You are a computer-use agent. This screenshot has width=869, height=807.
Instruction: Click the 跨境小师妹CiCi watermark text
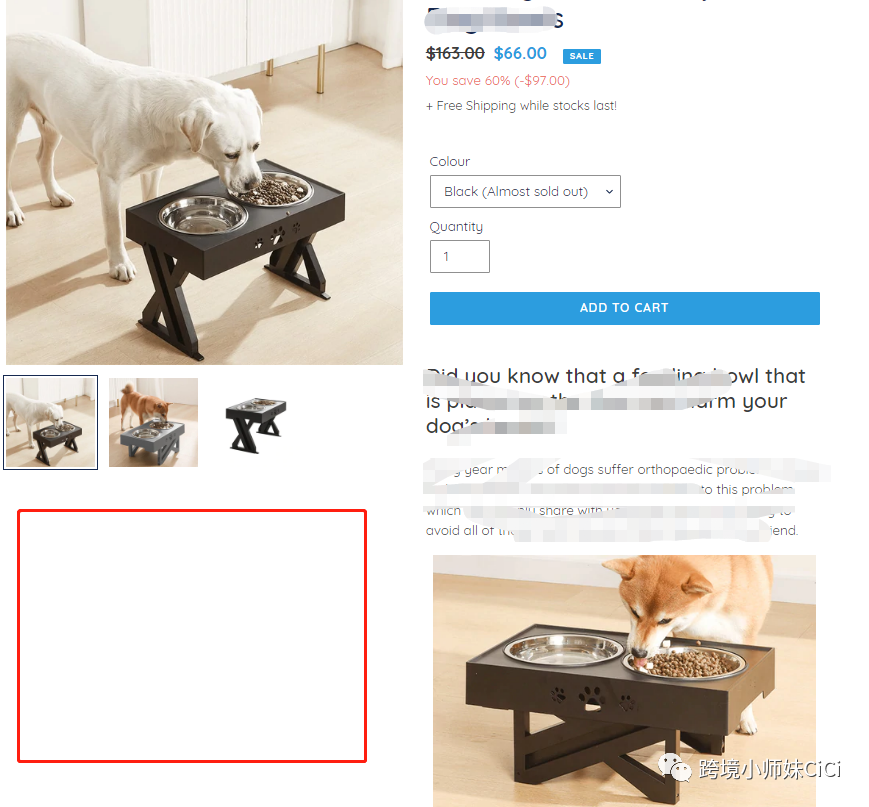coord(770,769)
